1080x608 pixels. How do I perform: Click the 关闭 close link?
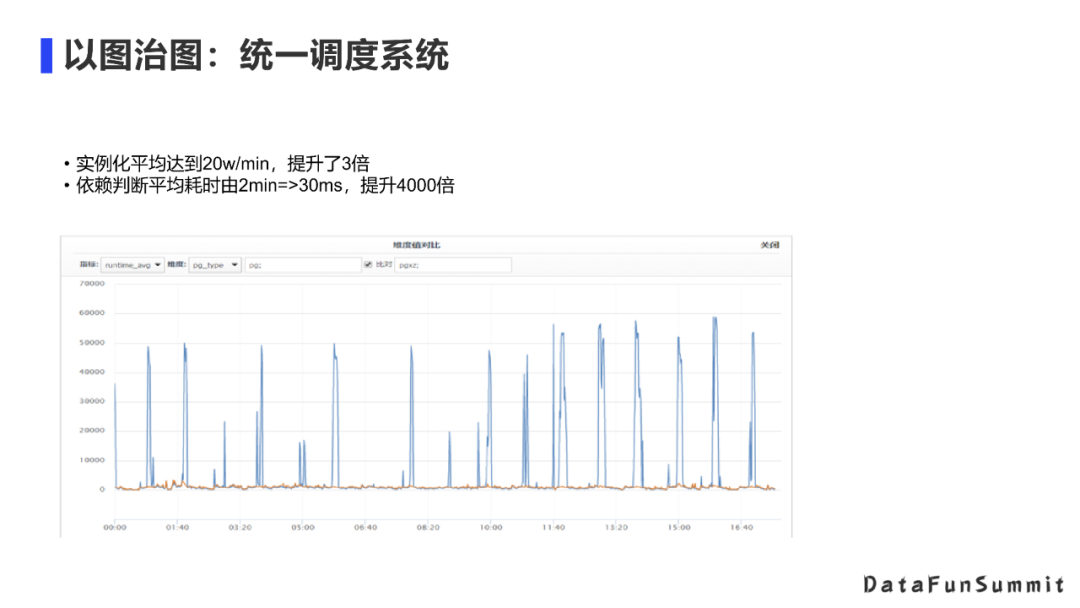coord(770,245)
